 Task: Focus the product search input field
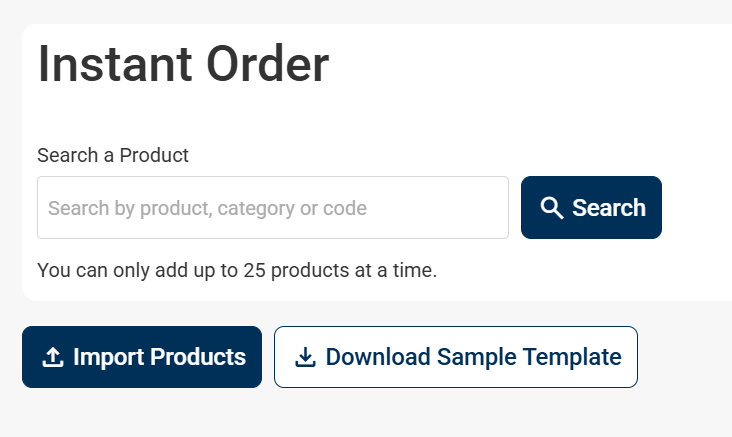(x=272, y=208)
